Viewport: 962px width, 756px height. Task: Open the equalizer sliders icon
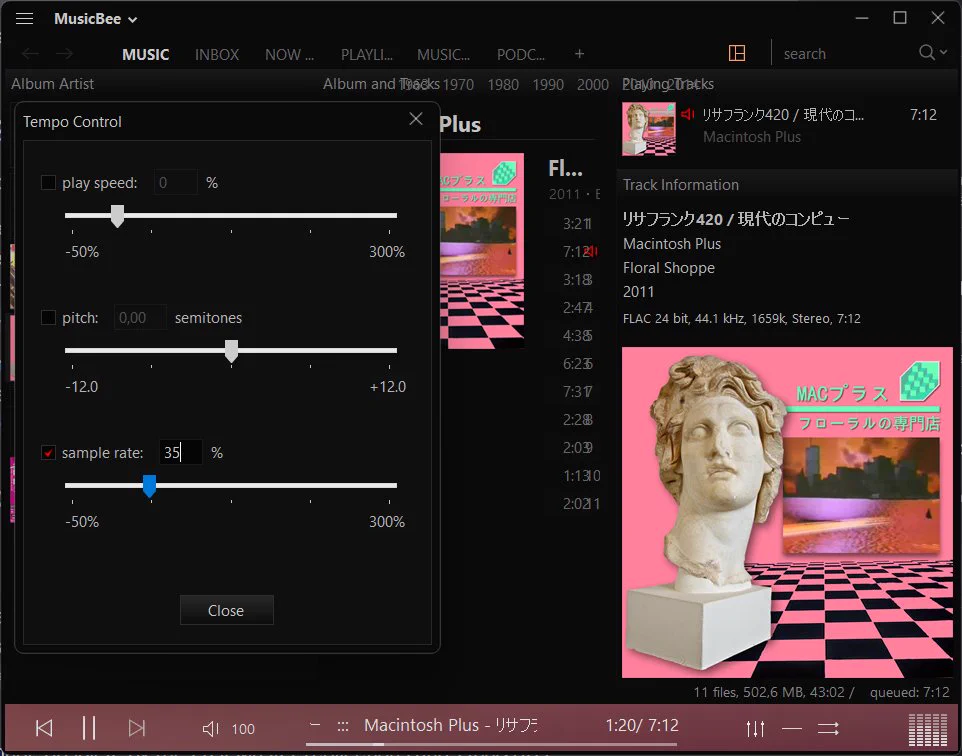coord(755,728)
